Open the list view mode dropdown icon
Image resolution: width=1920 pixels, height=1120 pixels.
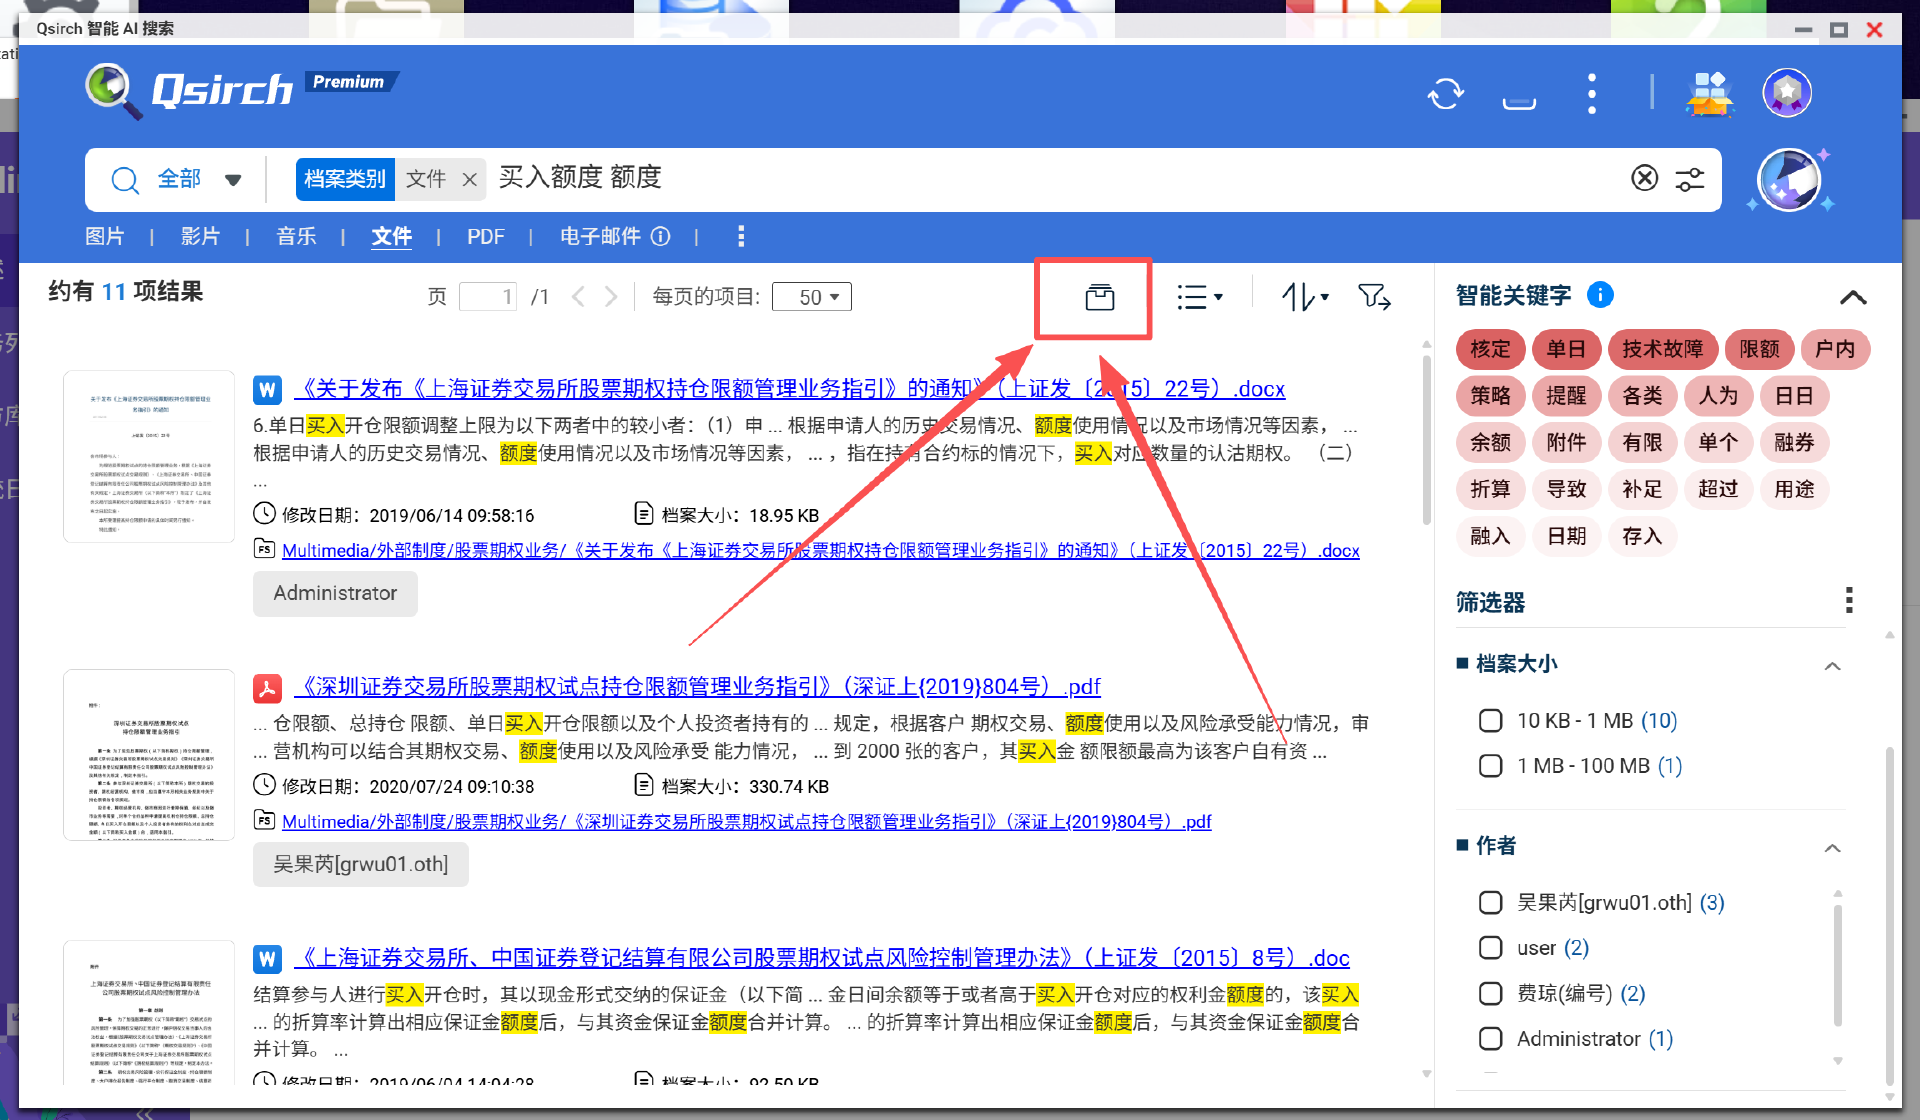1199,297
